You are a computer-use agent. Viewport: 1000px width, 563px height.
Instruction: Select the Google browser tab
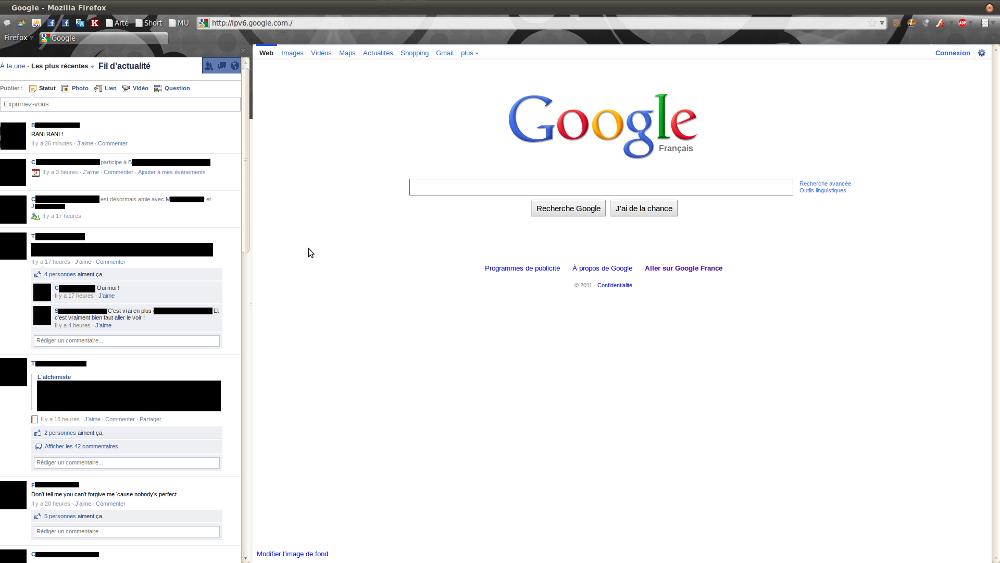(103, 38)
